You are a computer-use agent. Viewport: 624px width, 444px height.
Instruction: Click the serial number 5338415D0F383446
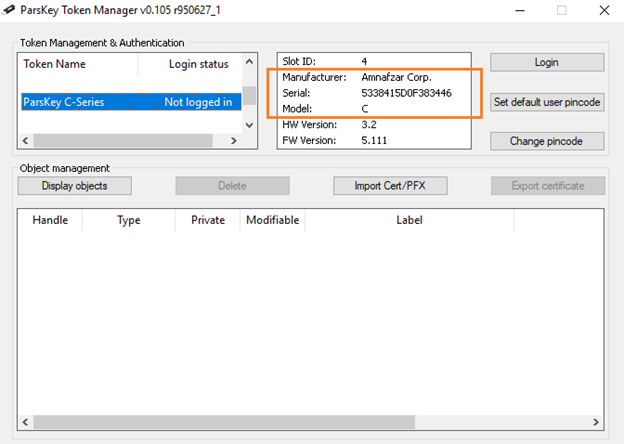tap(406, 93)
